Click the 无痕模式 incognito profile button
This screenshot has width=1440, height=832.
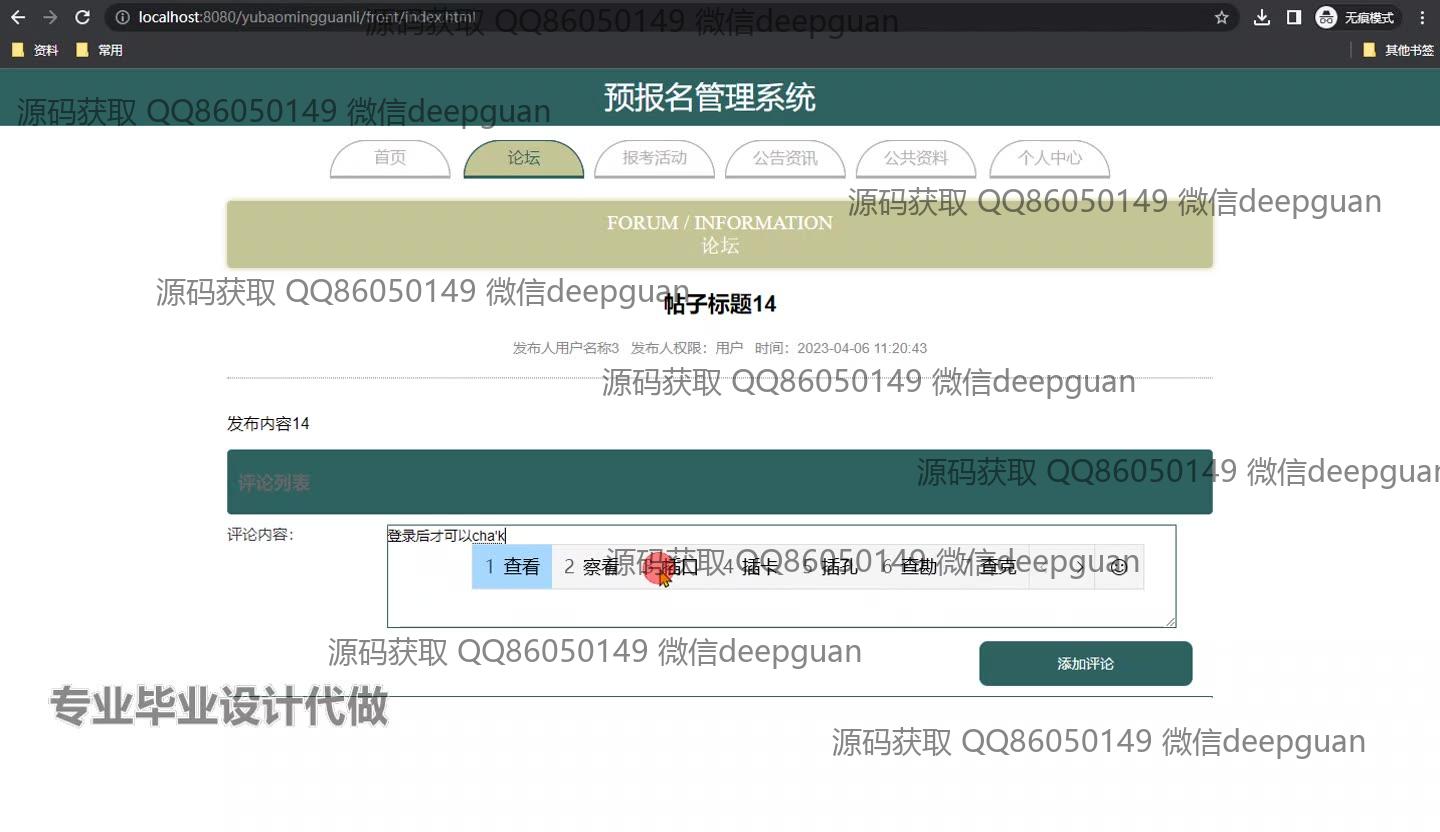point(1356,17)
